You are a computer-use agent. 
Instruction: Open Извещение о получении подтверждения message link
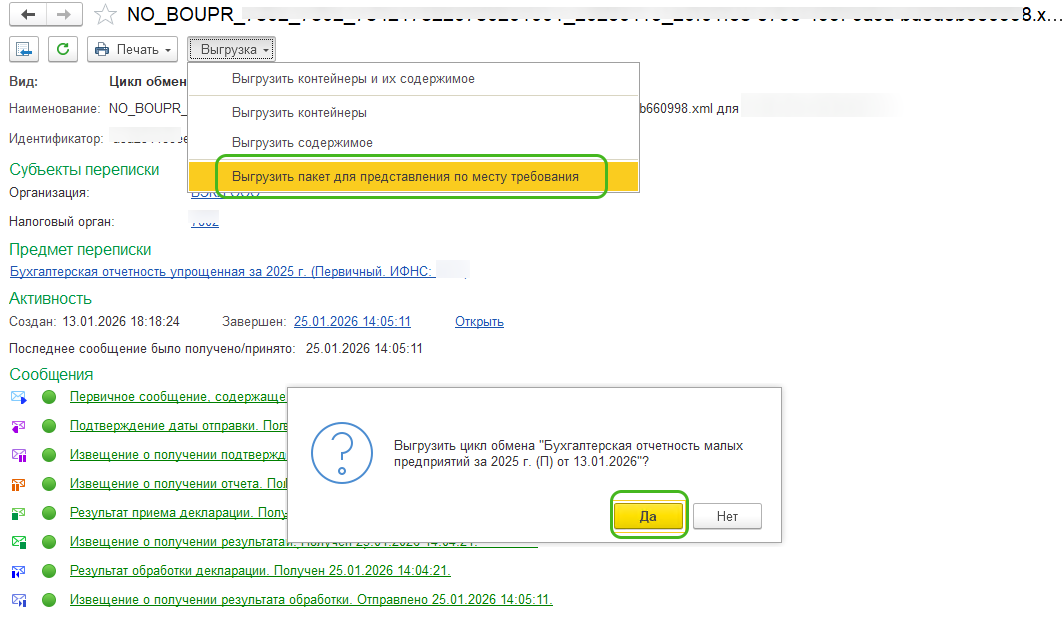point(178,455)
